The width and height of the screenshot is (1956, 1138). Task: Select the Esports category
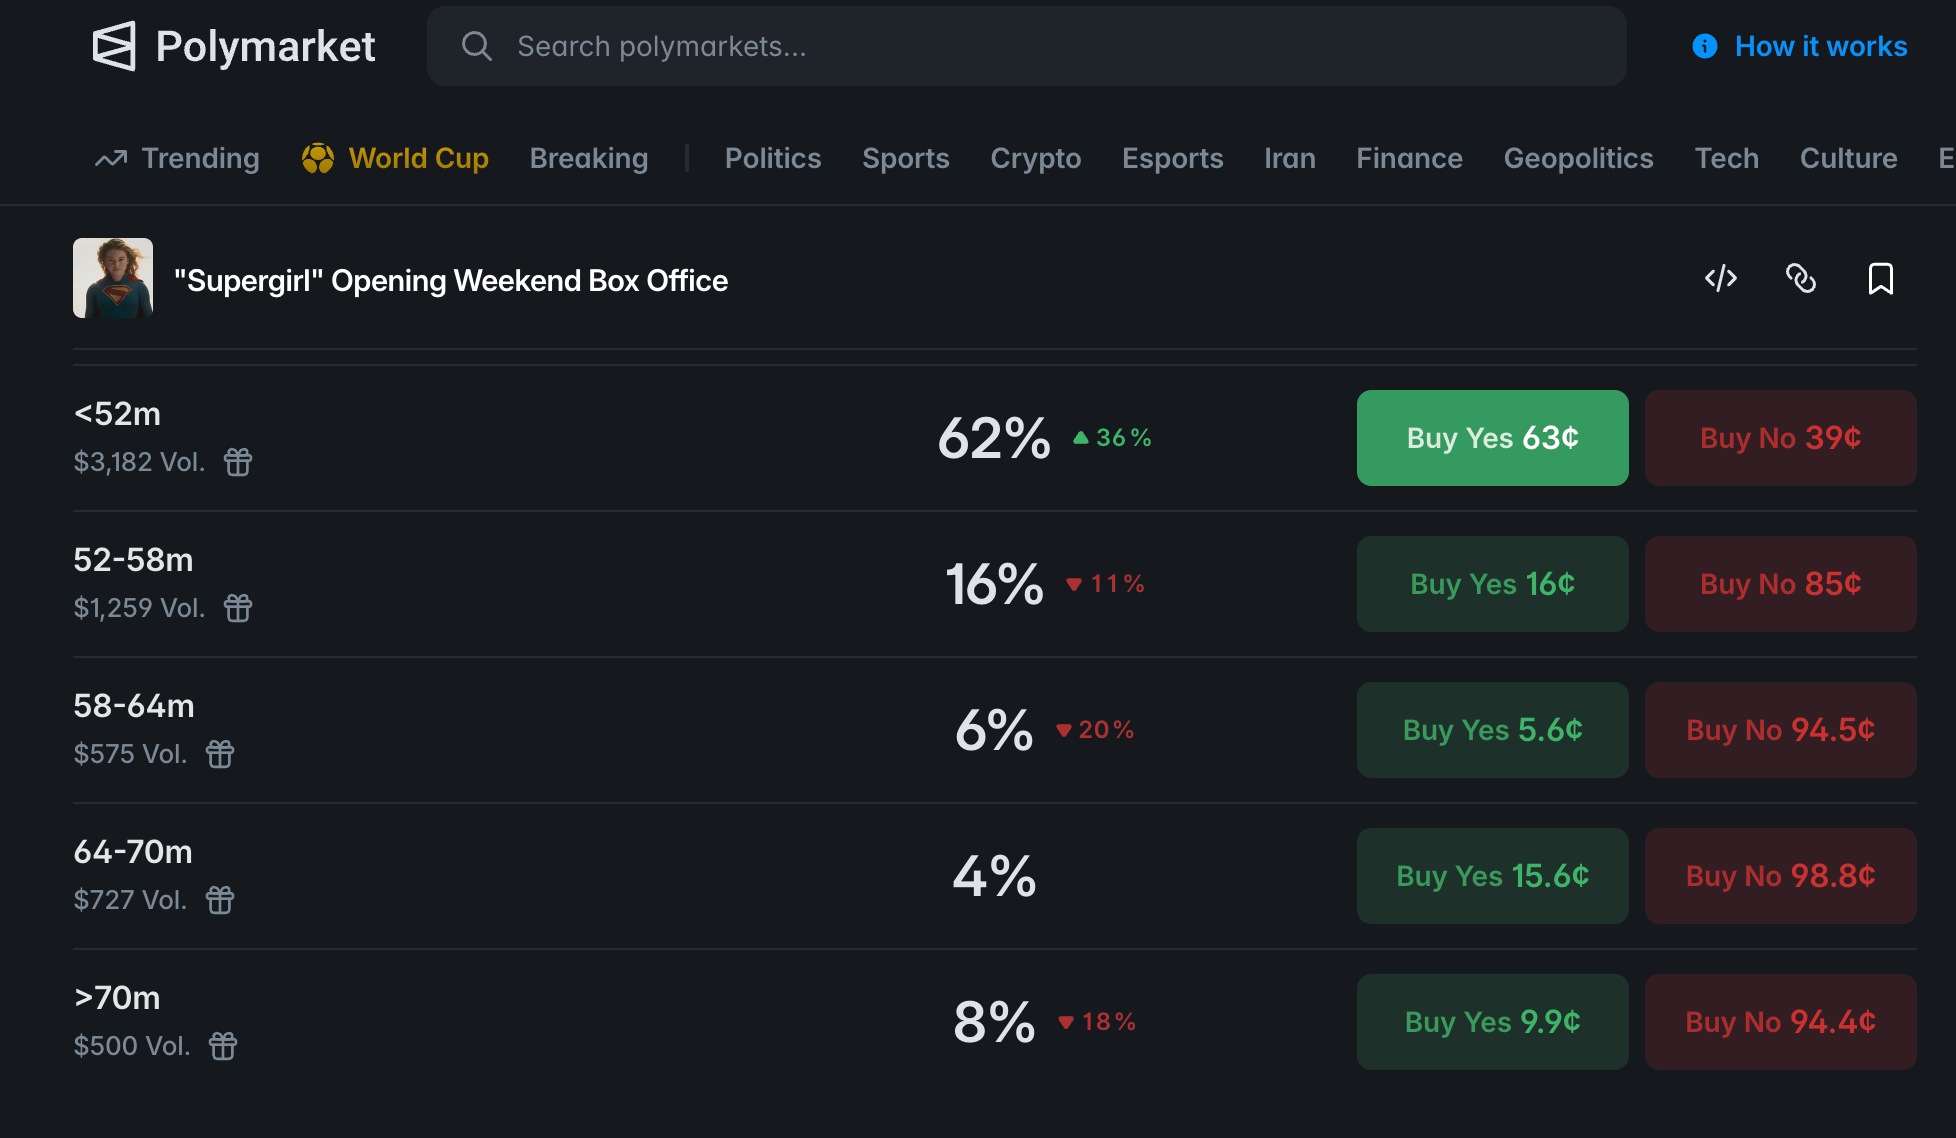pyautogui.click(x=1173, y=158)
